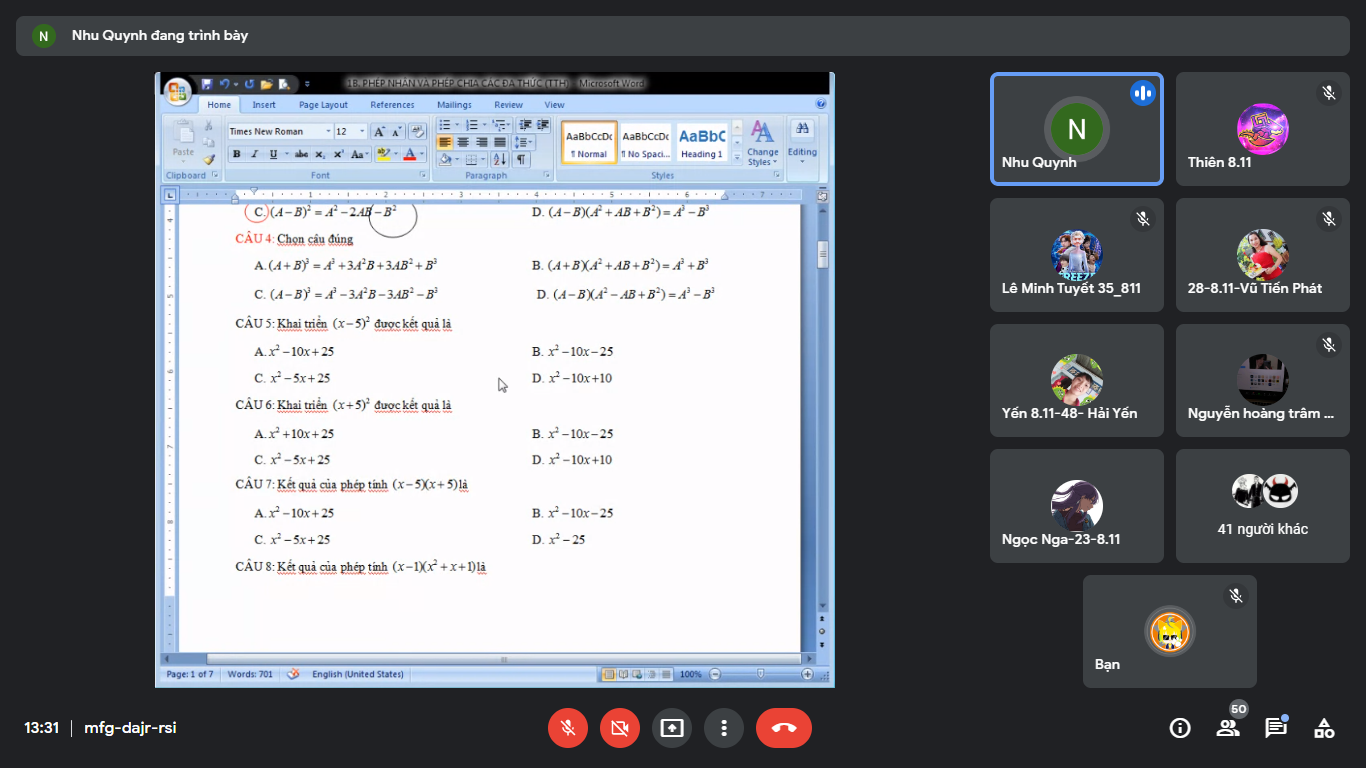Leave call with red hang-up button

pyautogui.click(x=784, y=728)
